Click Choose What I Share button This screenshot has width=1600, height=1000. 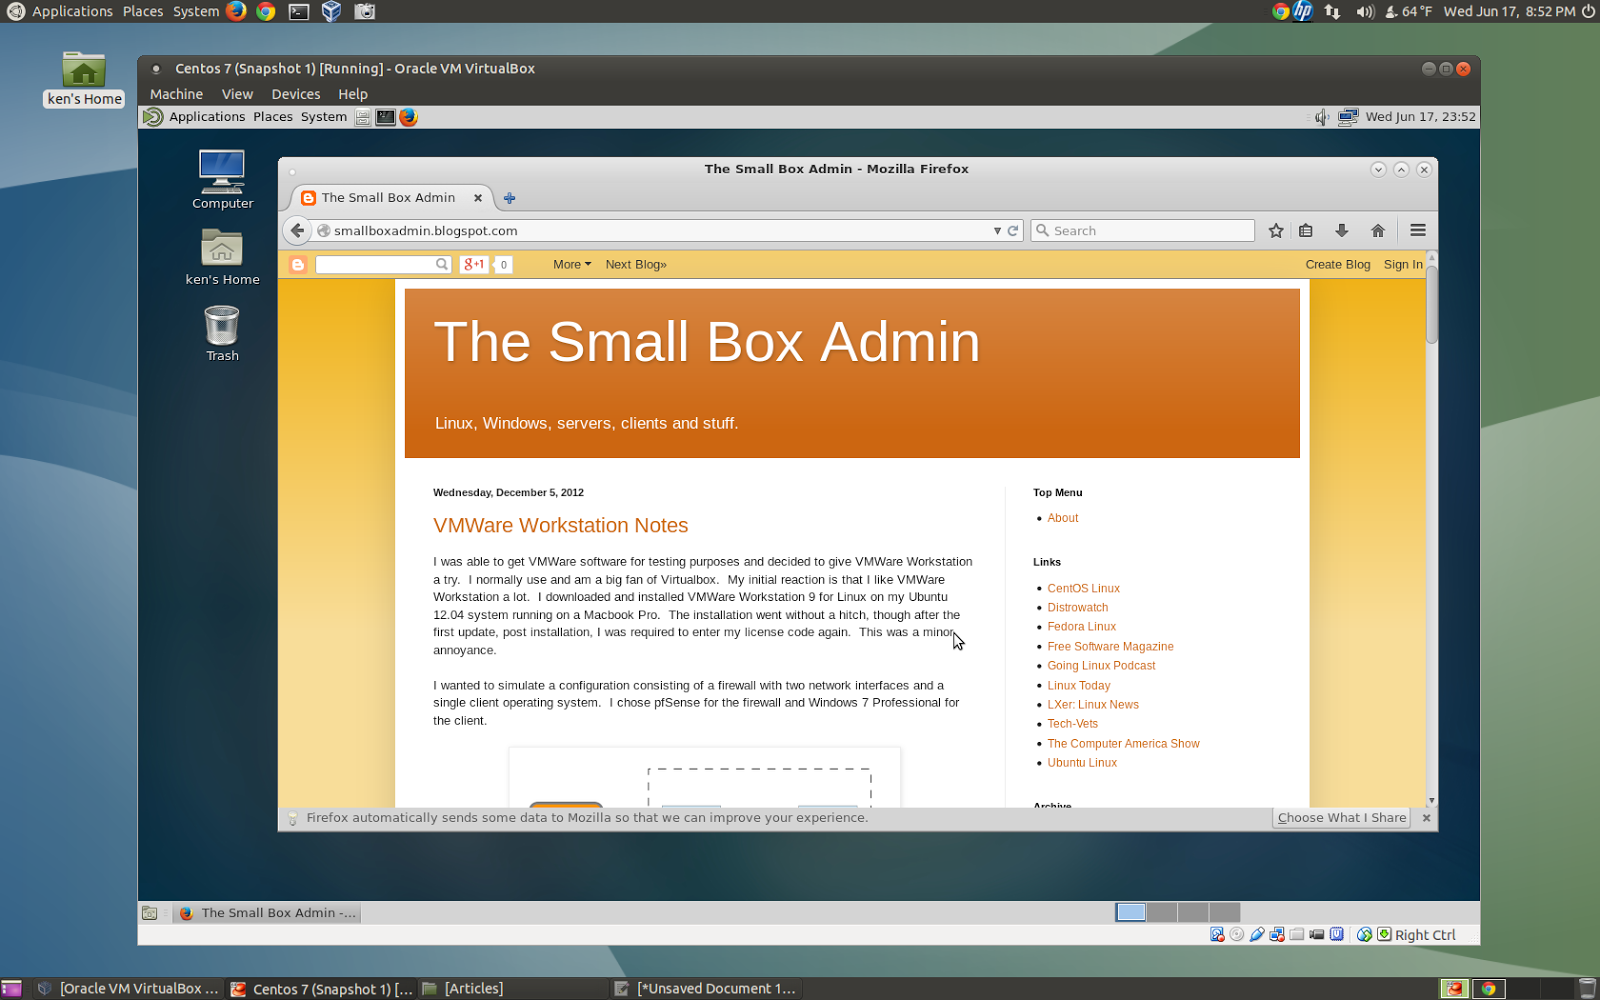click(1342, 818)
